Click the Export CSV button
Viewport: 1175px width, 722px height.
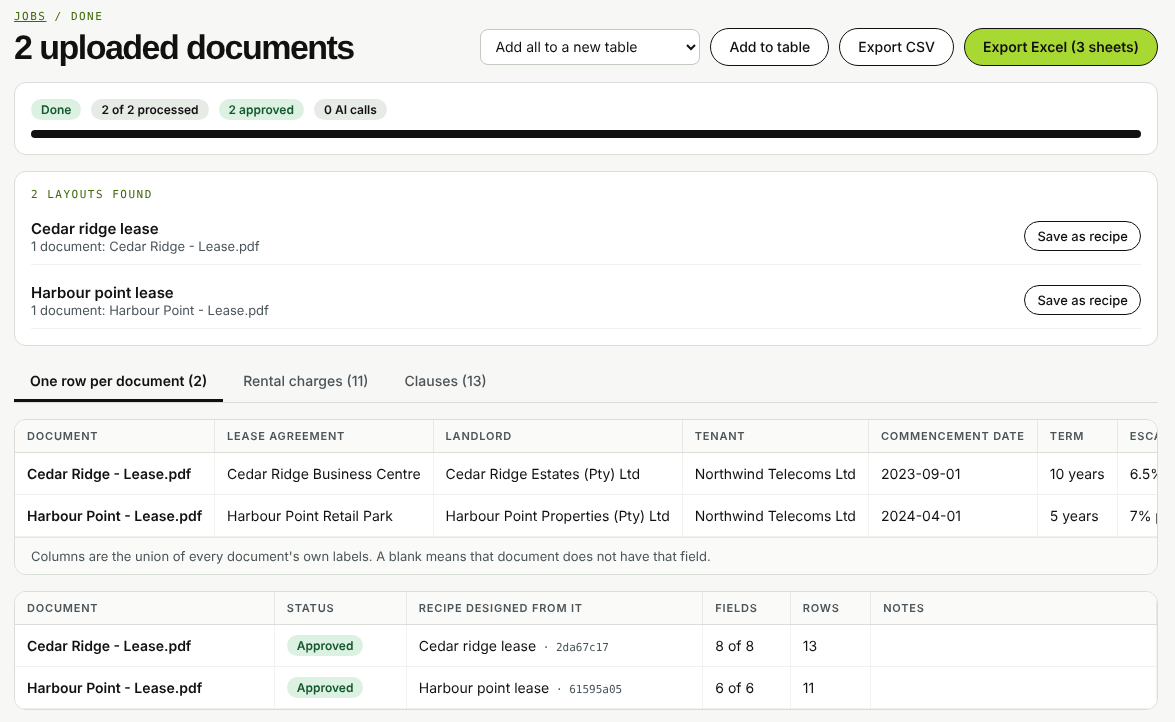tap(896, 47)
